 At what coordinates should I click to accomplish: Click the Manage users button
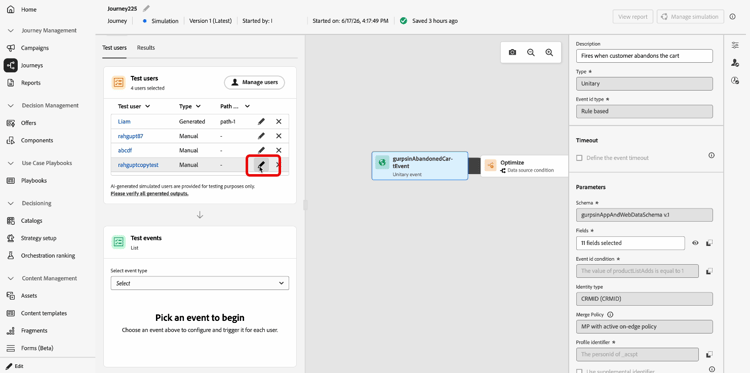click(254, 82)
